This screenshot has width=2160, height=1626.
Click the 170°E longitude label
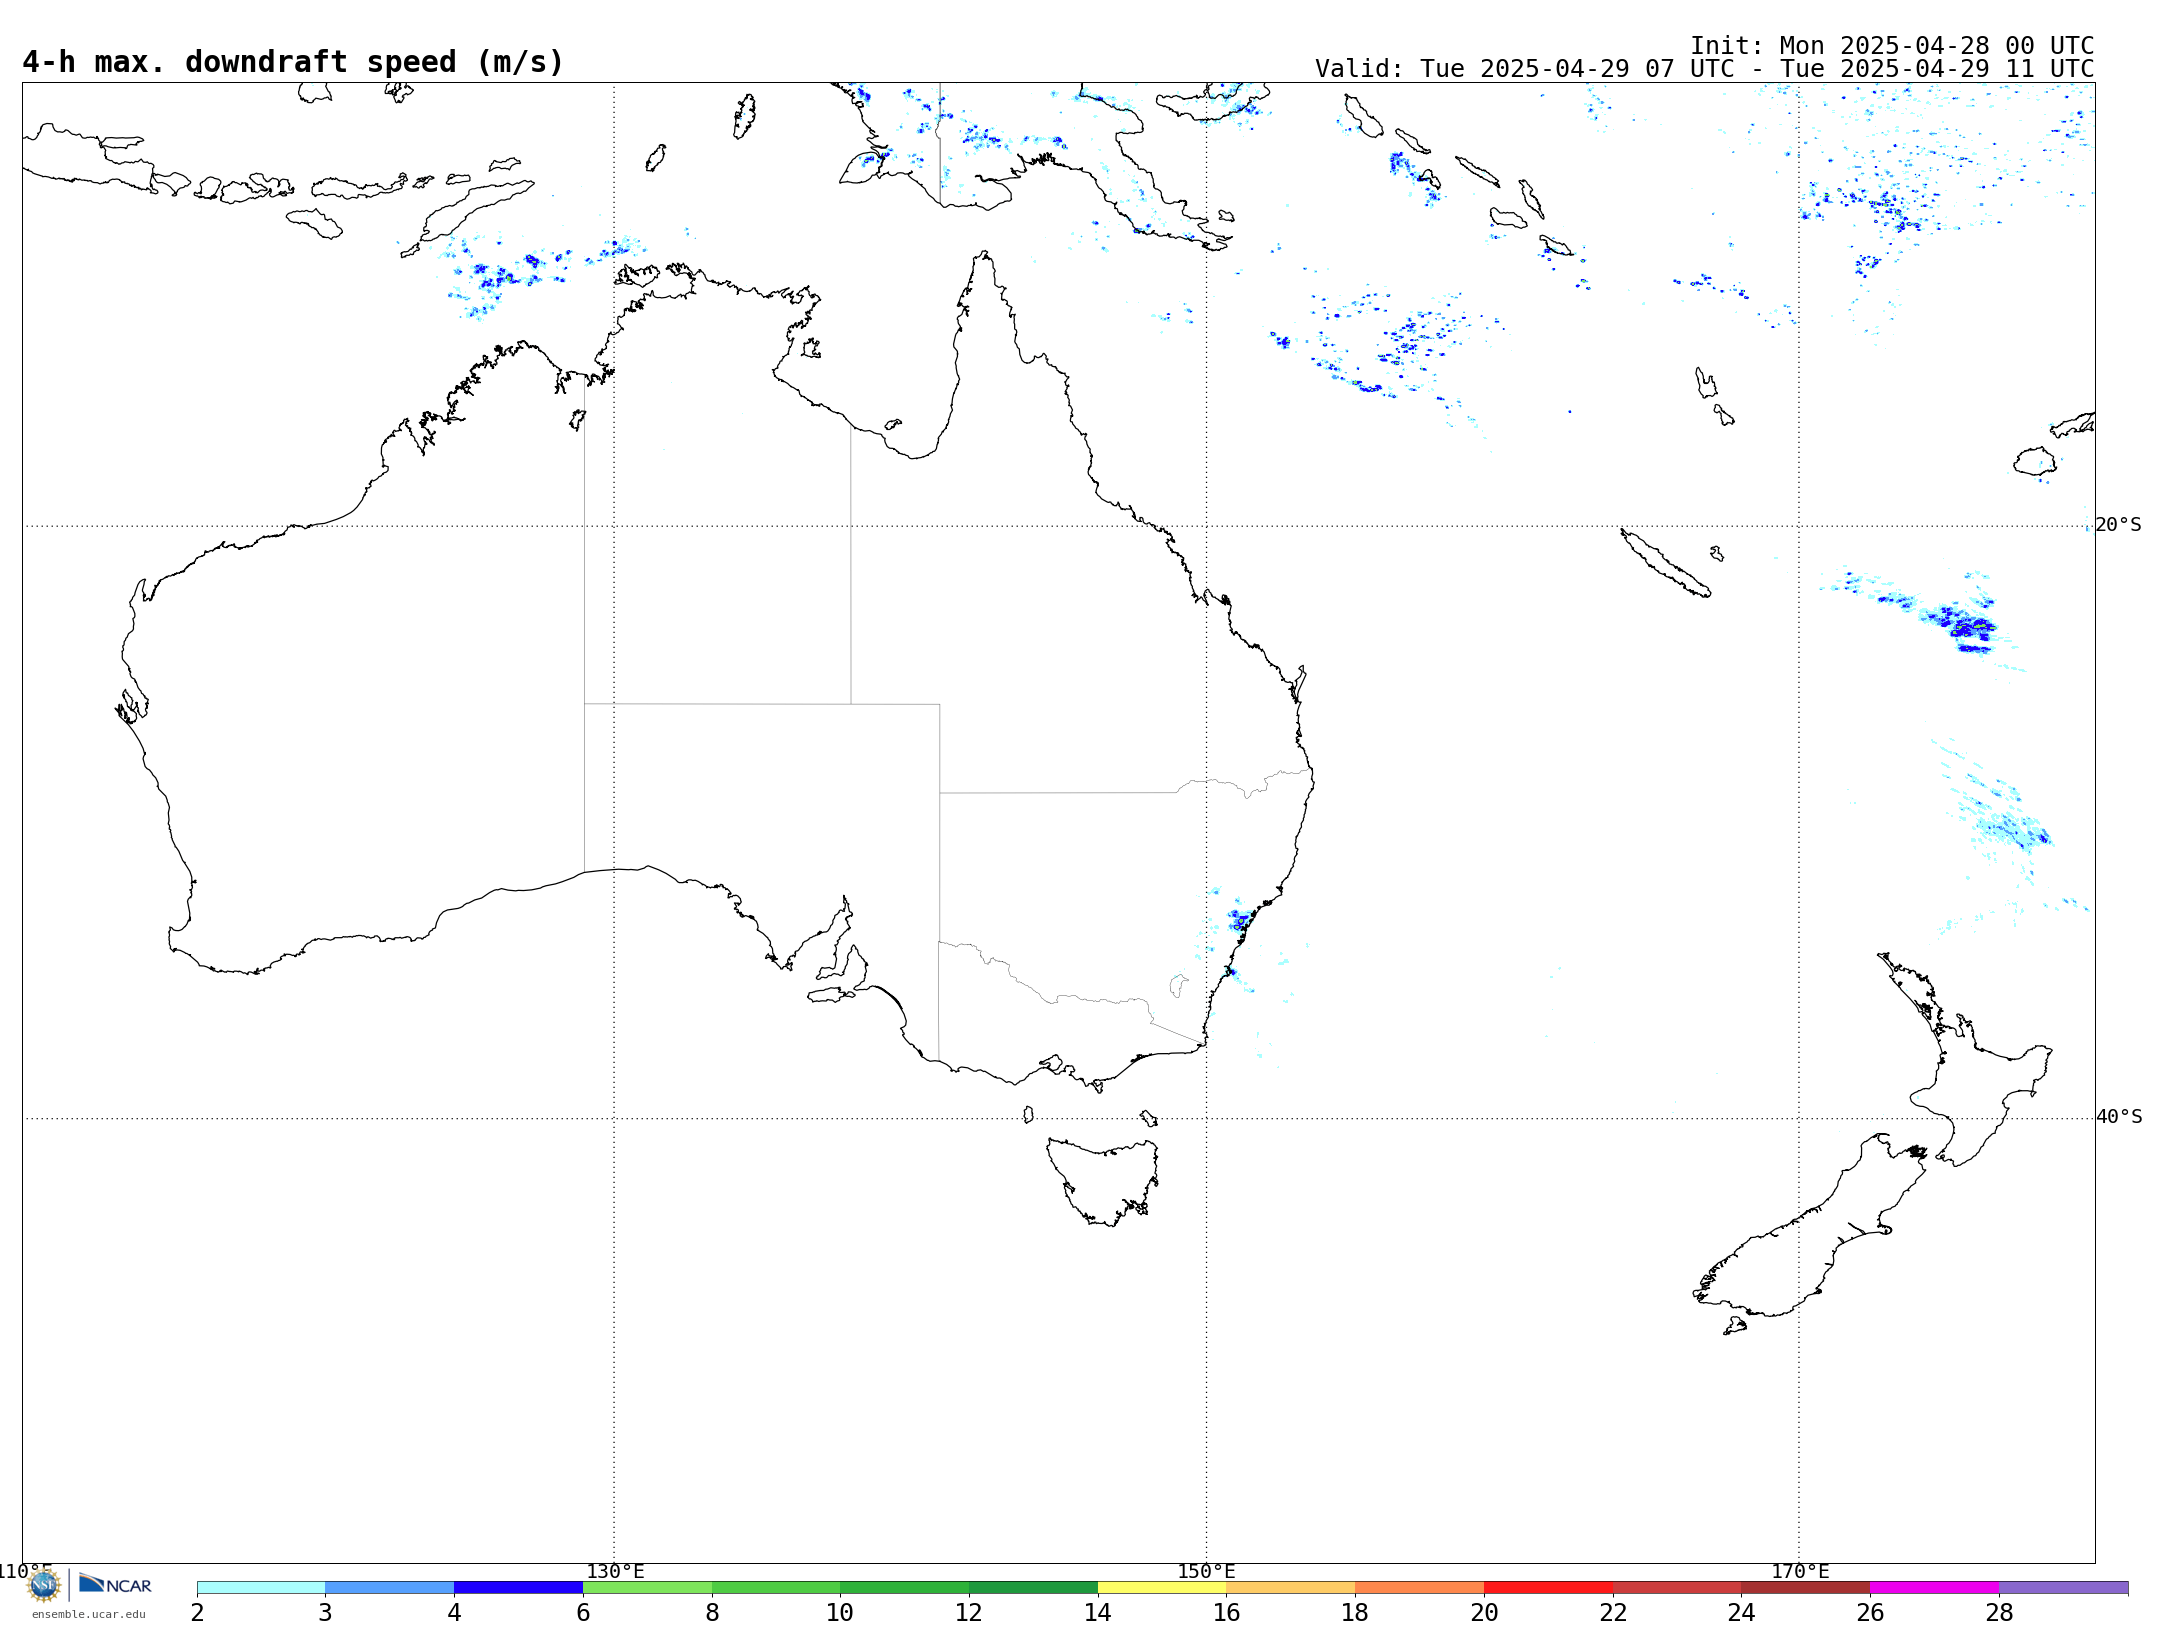point(1800,1572)
